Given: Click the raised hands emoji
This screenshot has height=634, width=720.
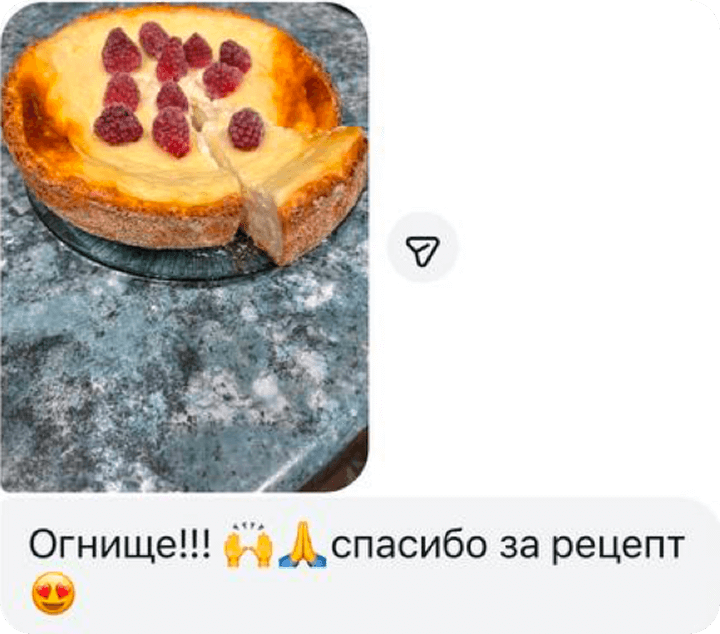Looking at the screenshot, I should pyautogui.click(x=248, y=545).
